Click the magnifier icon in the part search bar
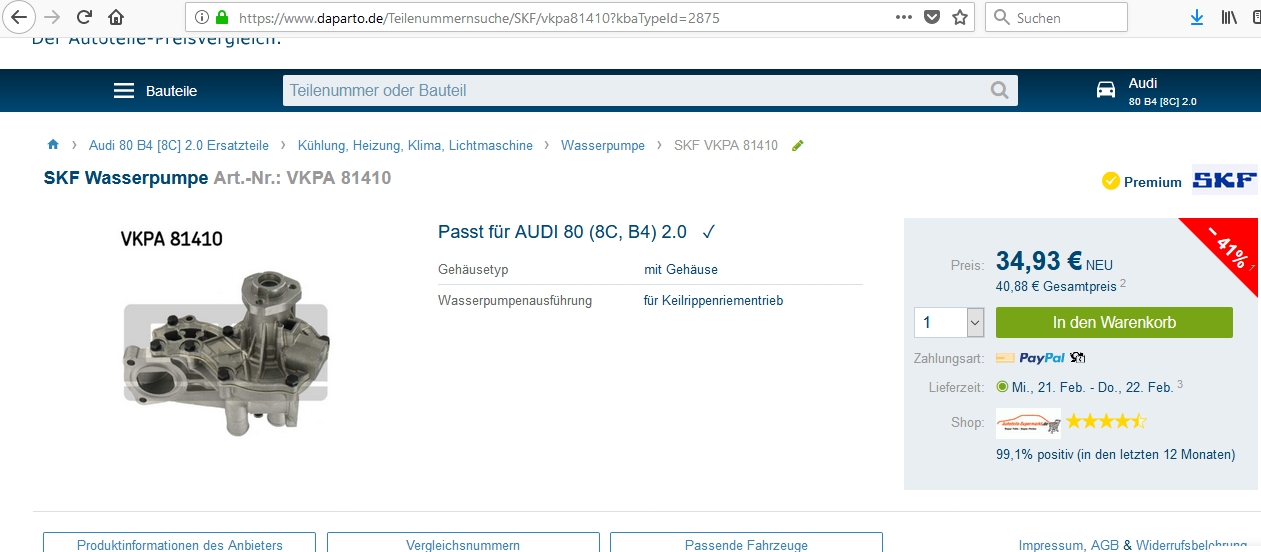1261x552 pixels. tap(999, 91)
